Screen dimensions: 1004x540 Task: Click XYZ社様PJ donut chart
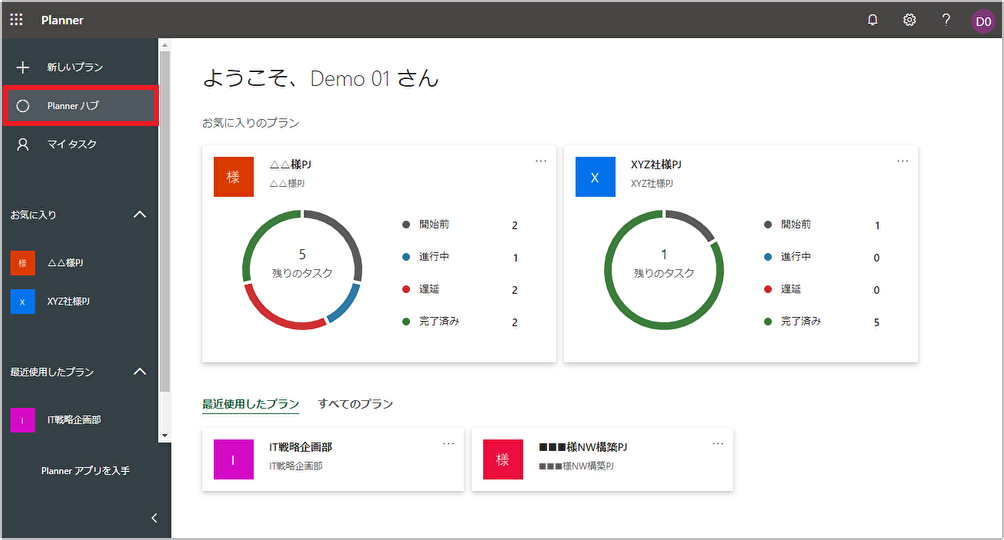click(x=664, y=270)
